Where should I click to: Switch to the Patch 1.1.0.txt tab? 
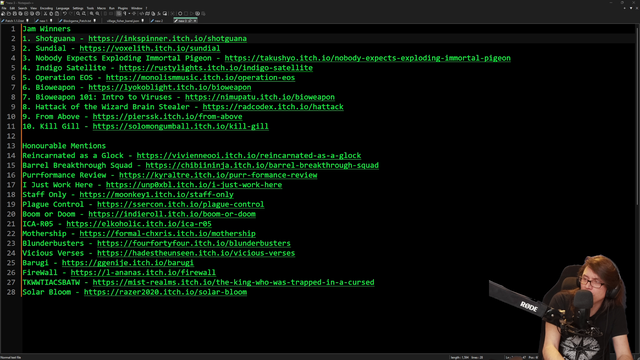point(16,21)
